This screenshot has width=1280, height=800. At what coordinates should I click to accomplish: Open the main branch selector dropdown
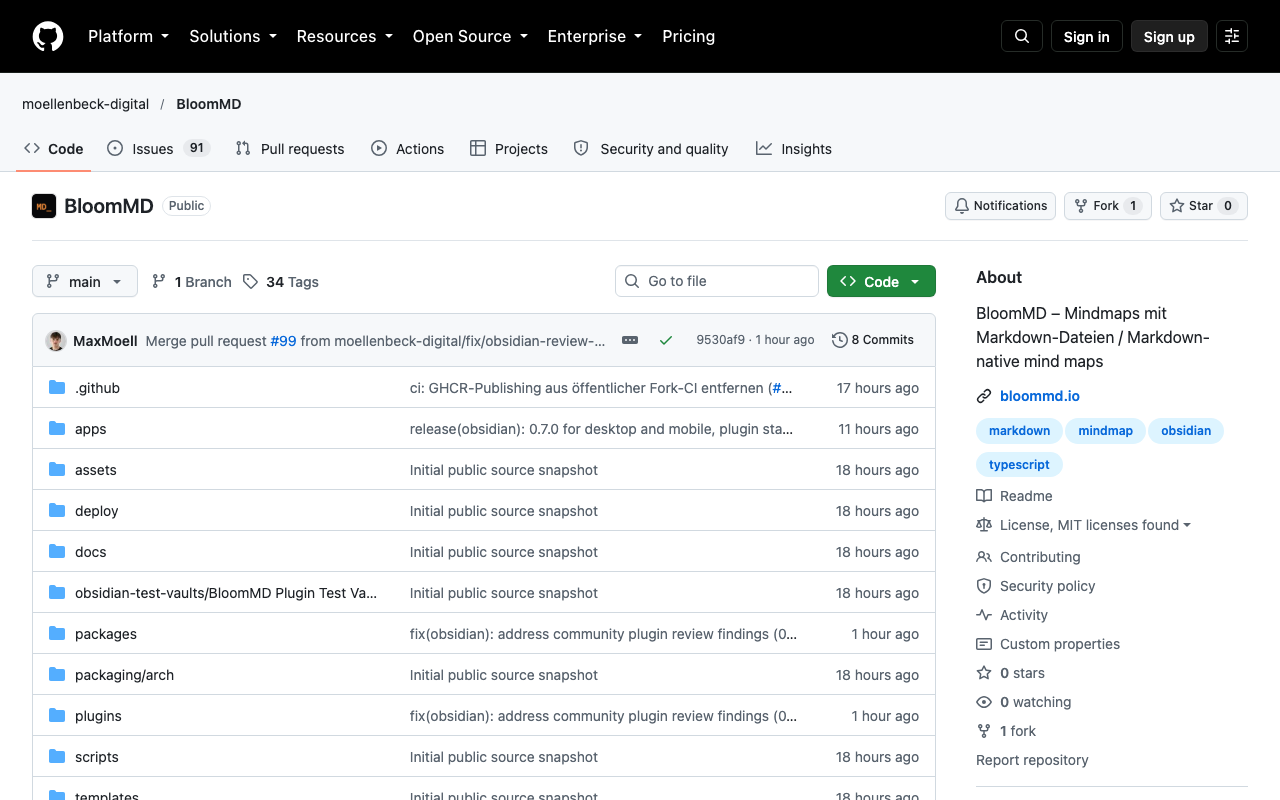(85, 282)
